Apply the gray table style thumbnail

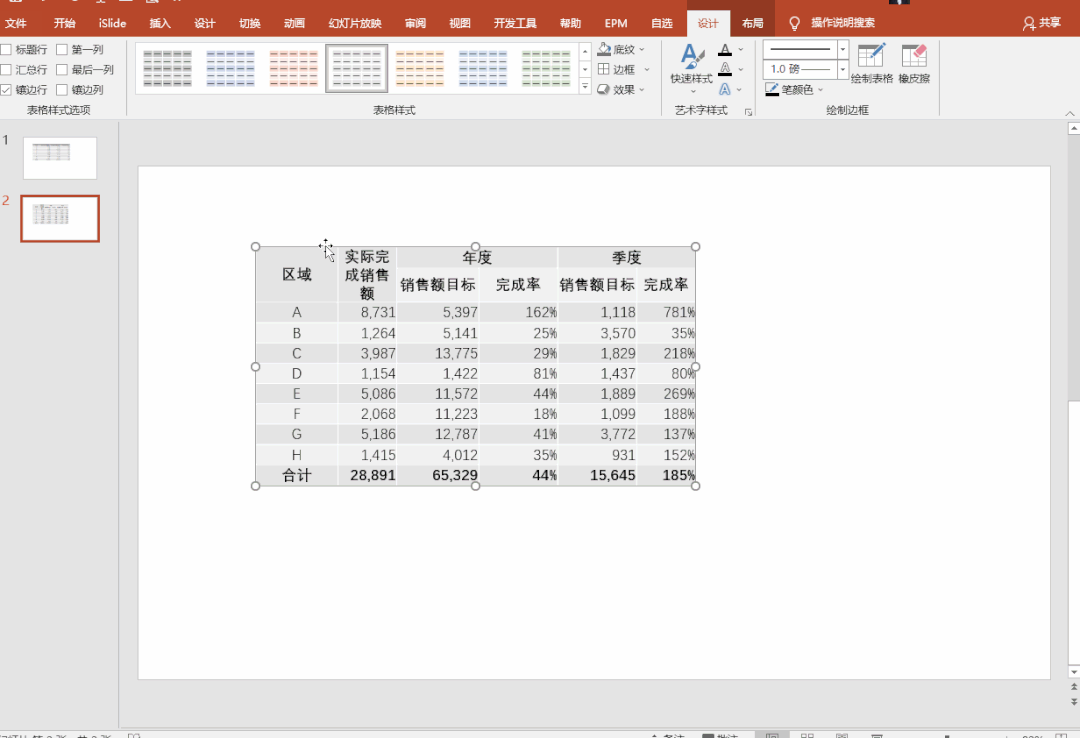click(167, 68)
